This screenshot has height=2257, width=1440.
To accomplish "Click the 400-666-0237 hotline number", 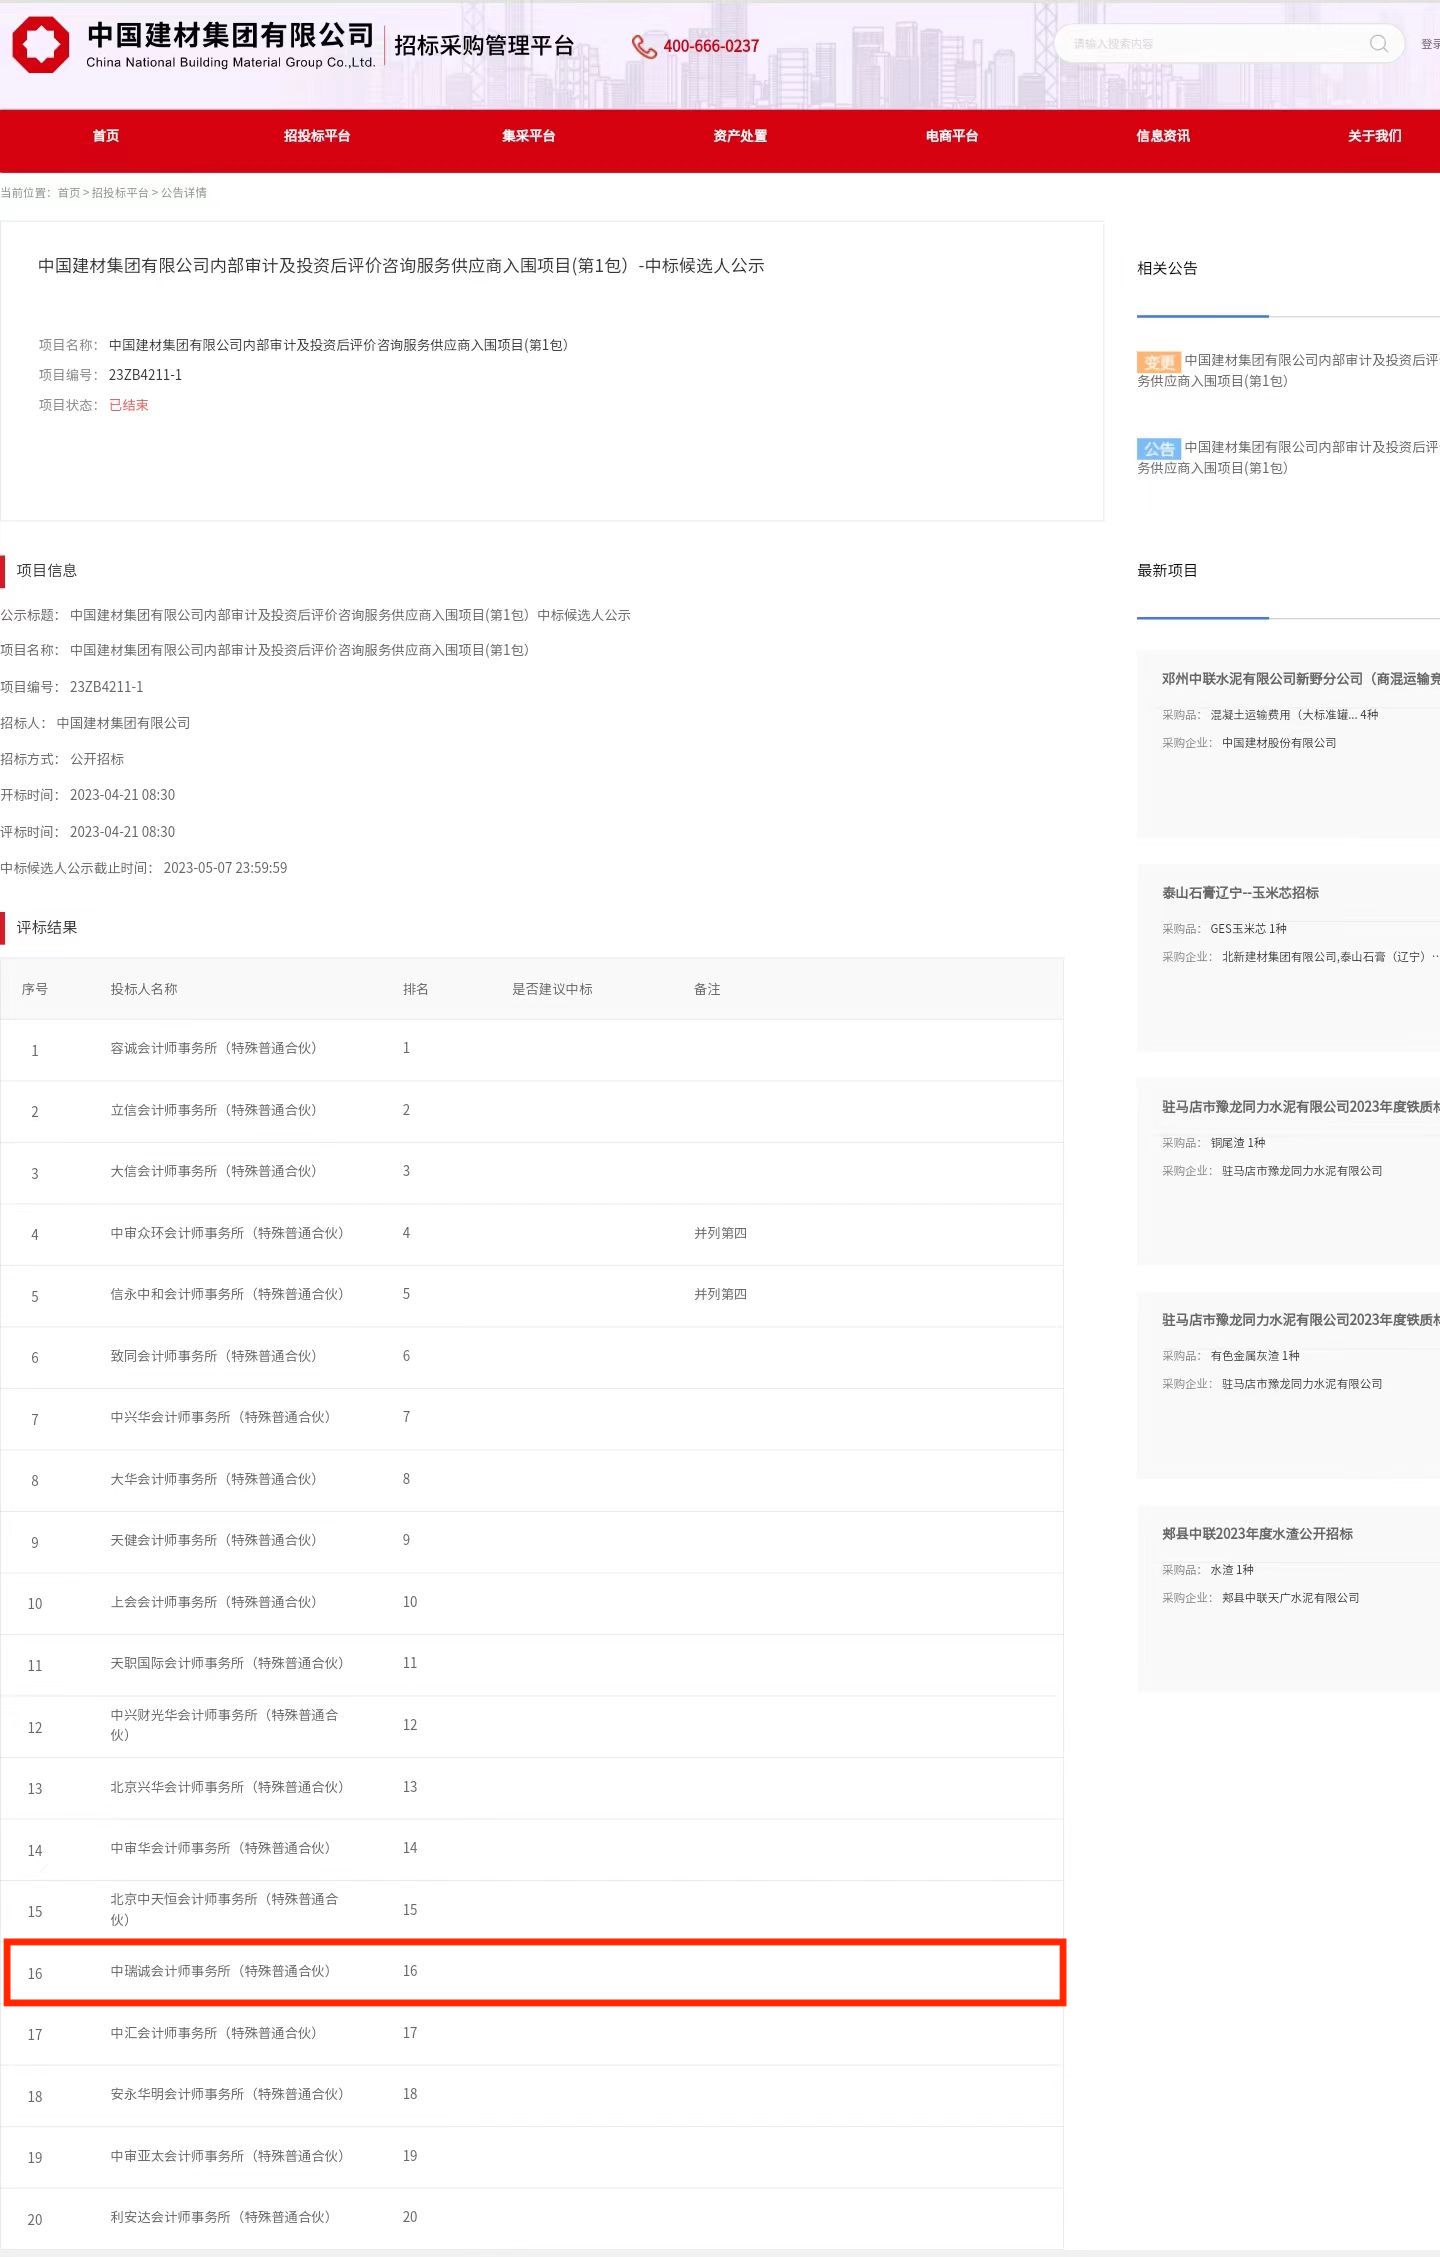I will pyautogui.click(x=711, y=46).
